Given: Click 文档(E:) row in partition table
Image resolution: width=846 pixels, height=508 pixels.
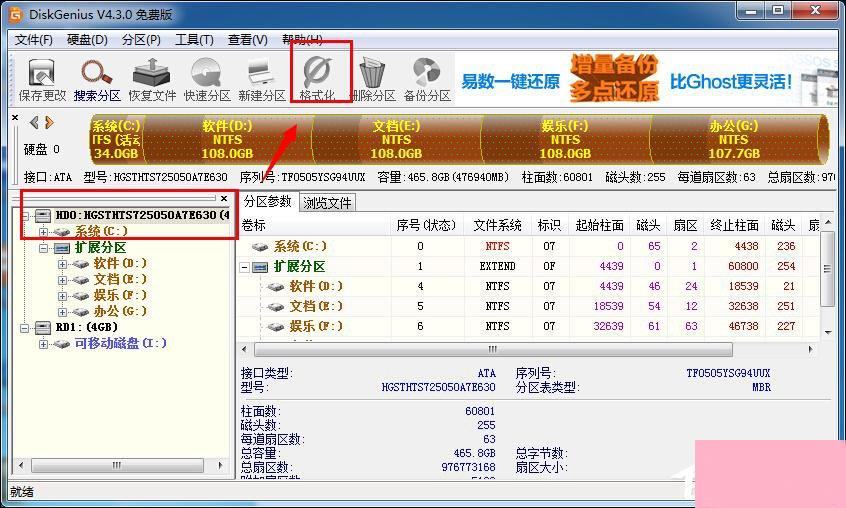Looking at the screenshot, I should (x=529, y=306).
